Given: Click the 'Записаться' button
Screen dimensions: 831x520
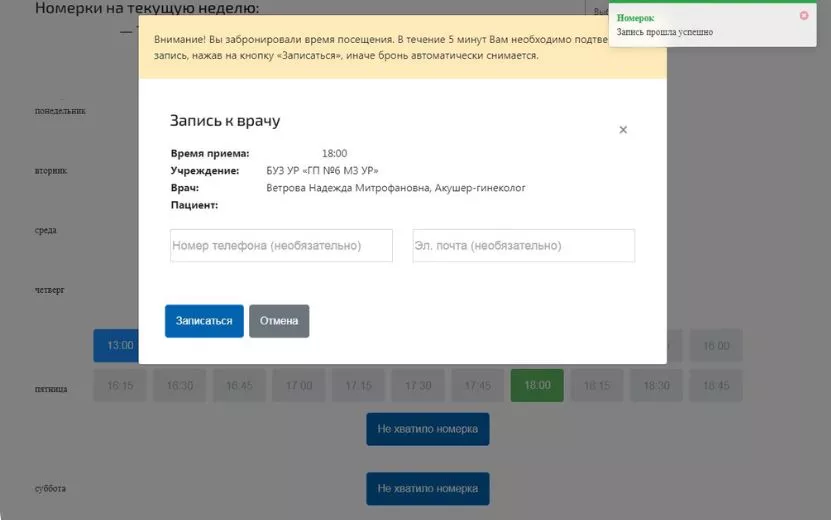Looking at the screenshot, I should (x=204, y=321).
